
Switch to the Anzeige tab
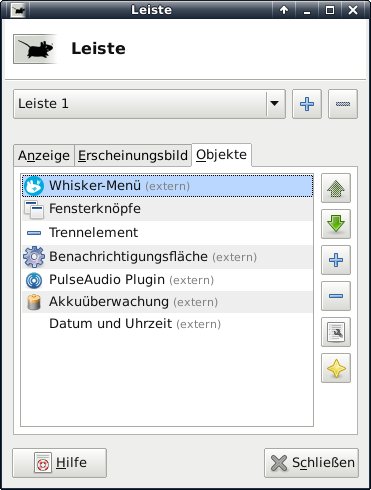(44, 155)
